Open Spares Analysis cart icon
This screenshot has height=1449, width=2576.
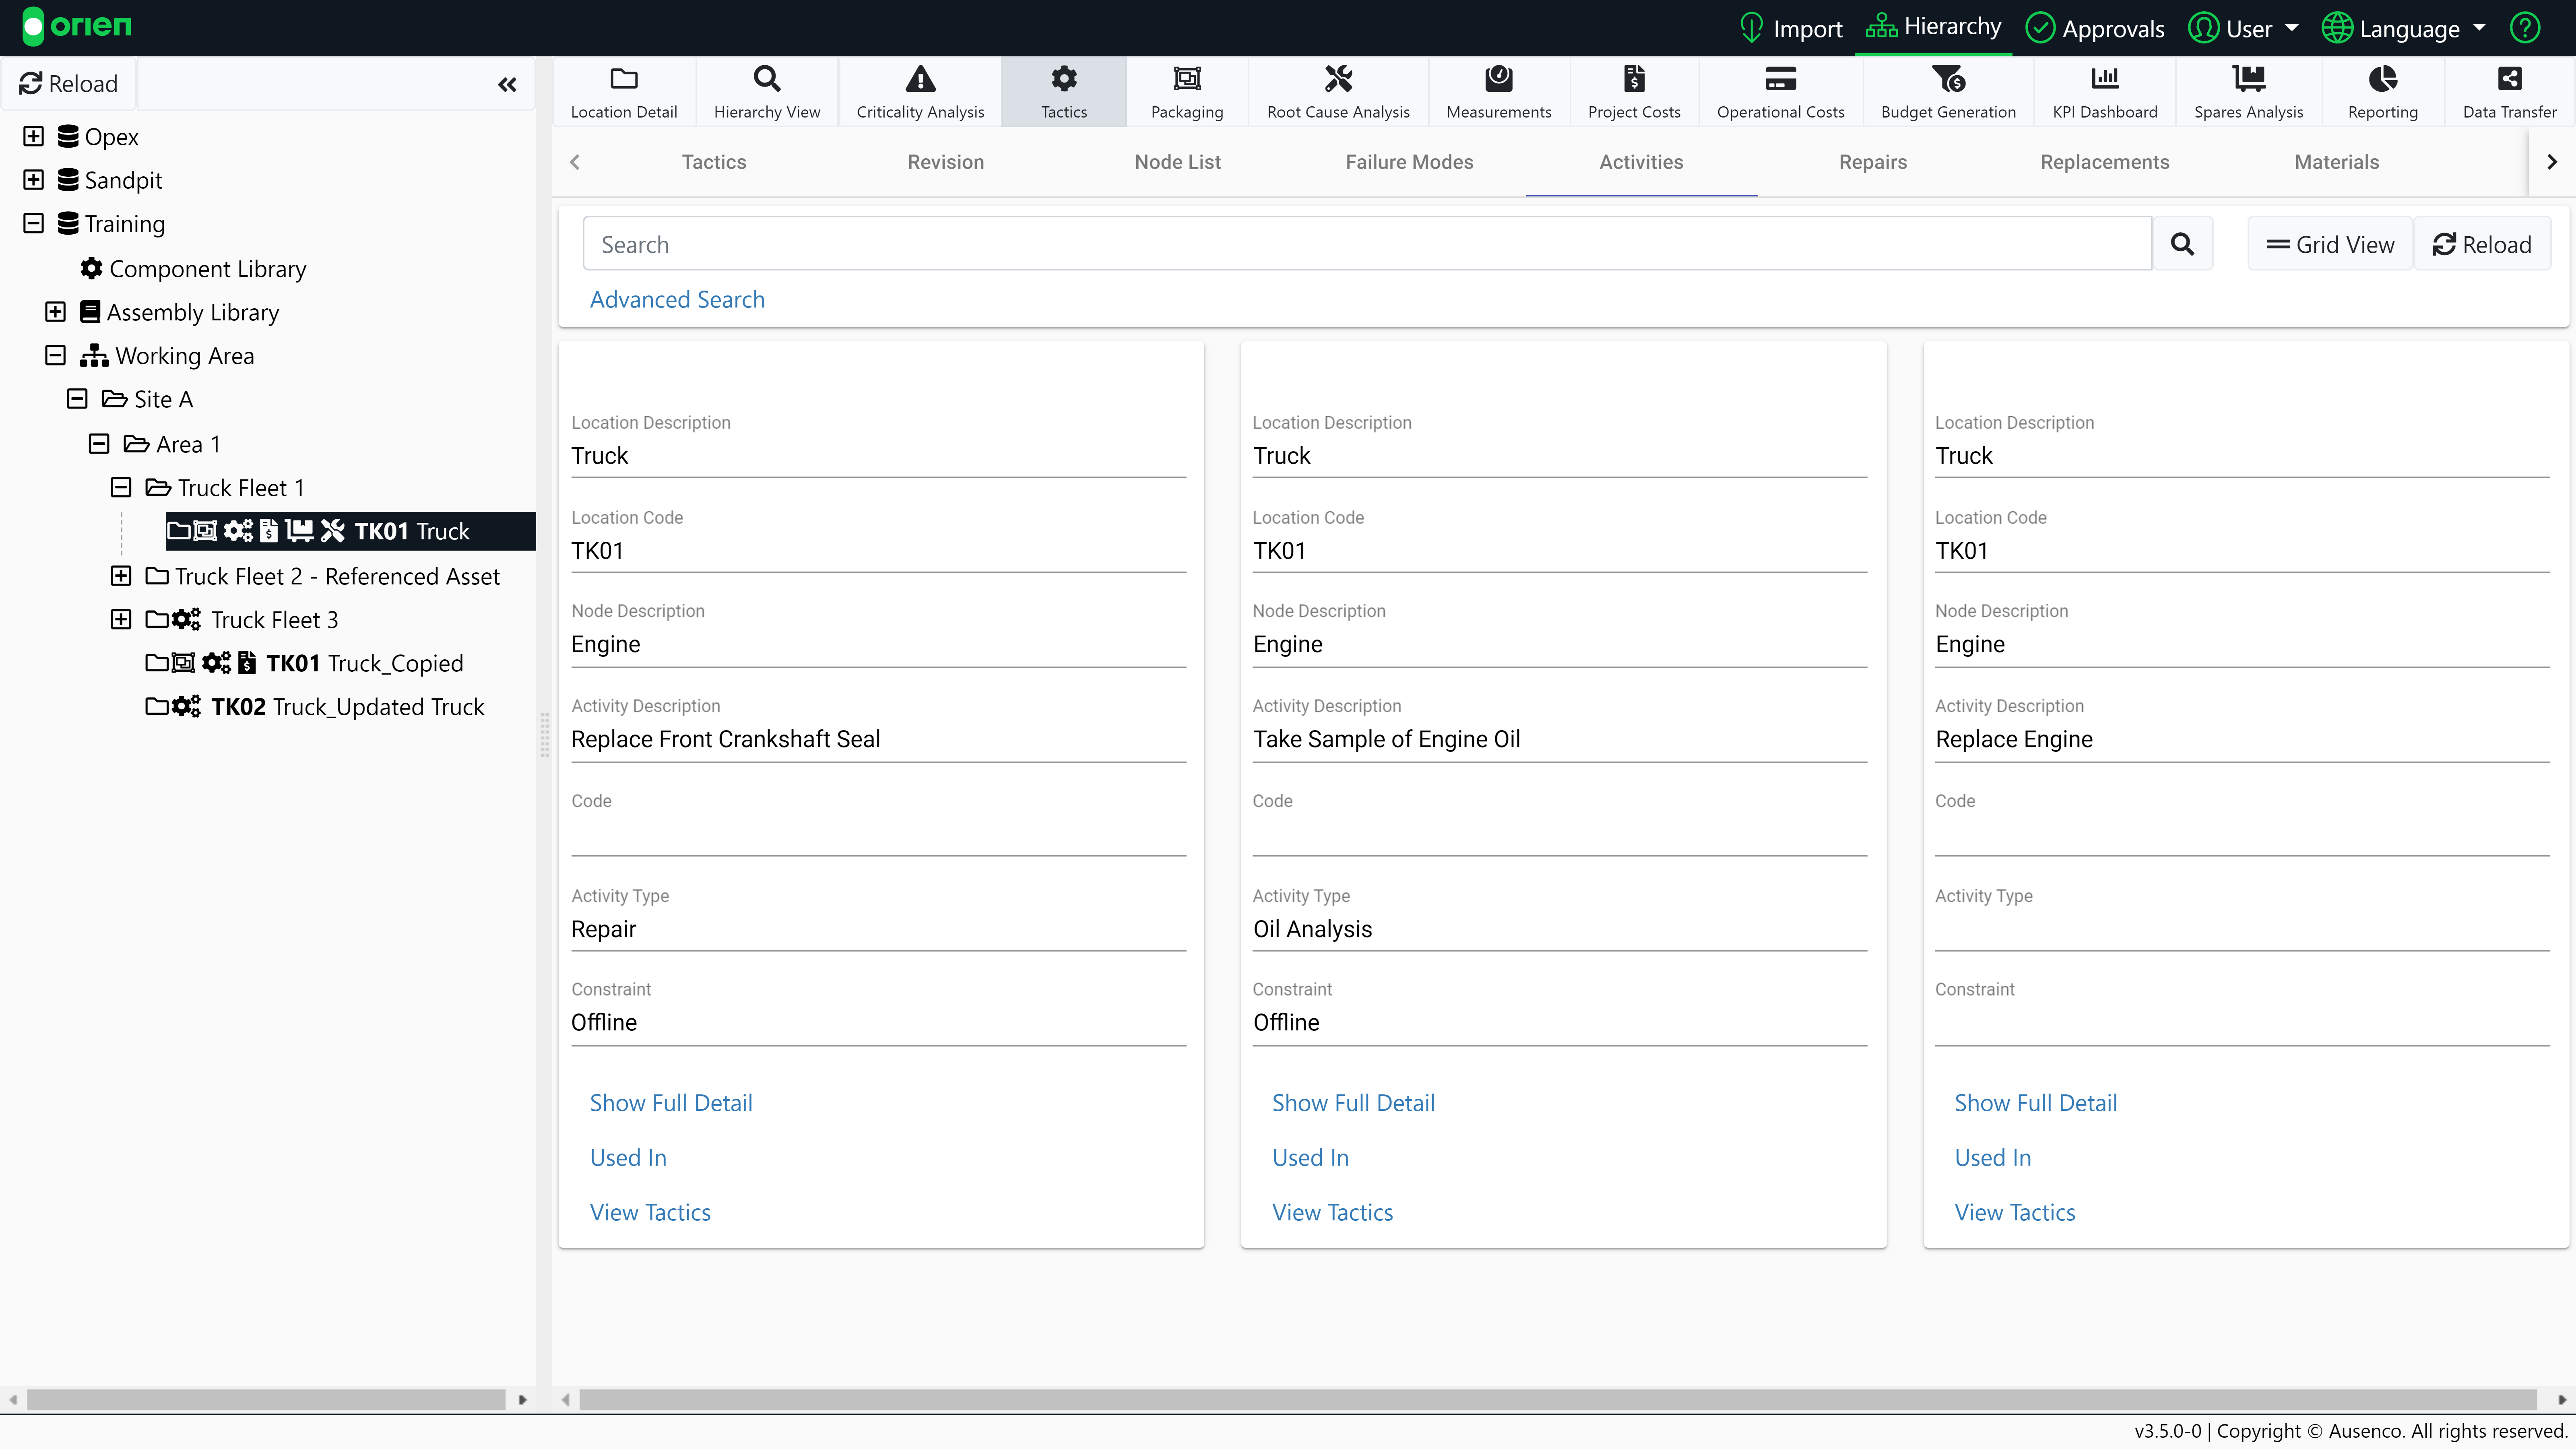pos(2247,79)
